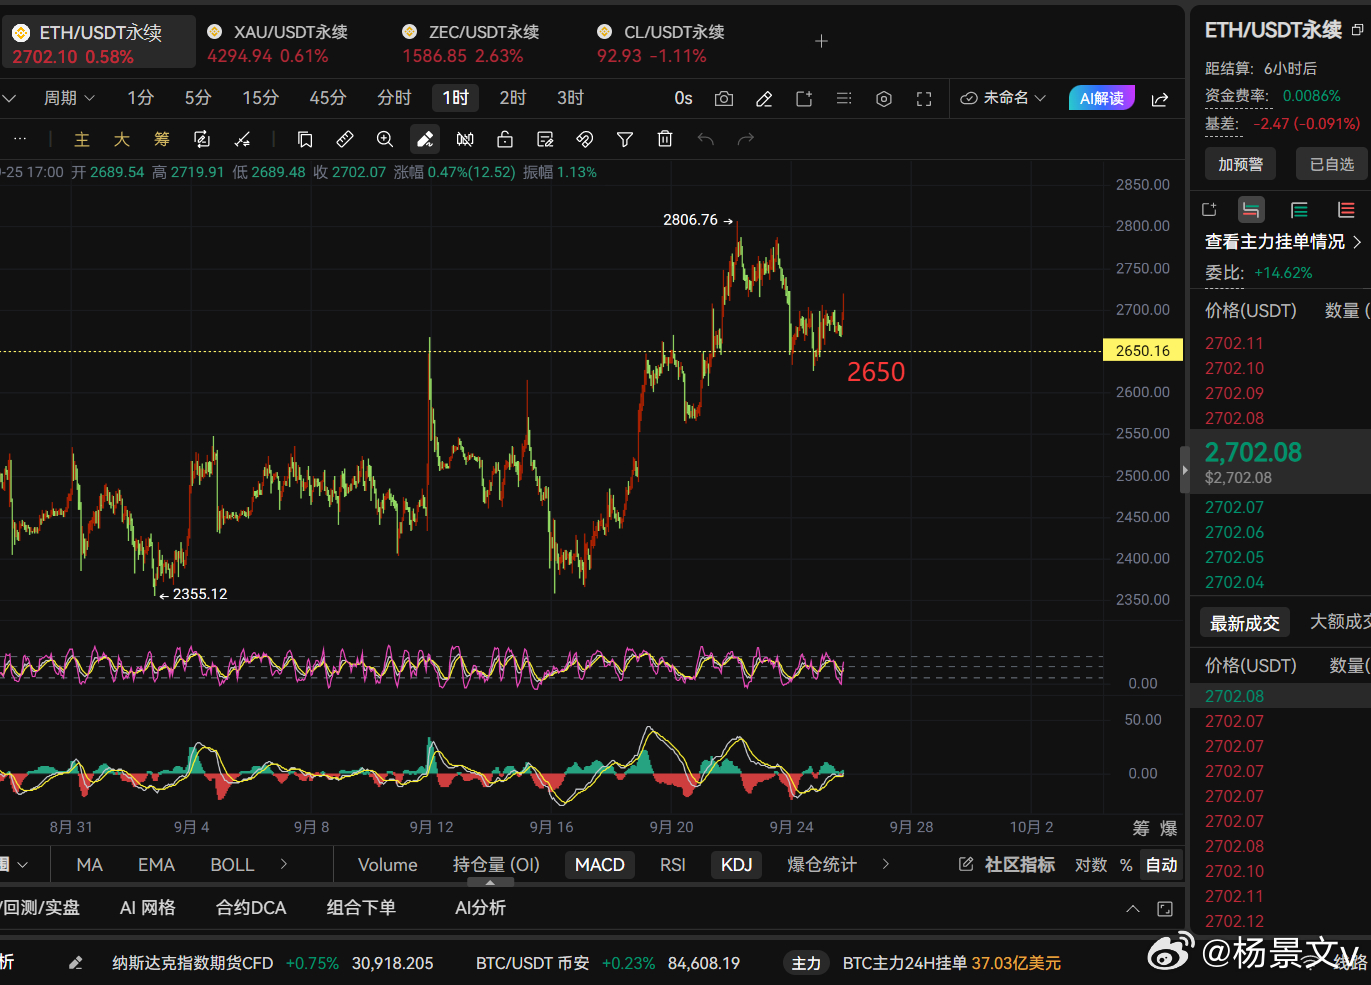Viewport: 1371px width, 985px height.
Task: Click the redo arrow icon
Action: (x=745, y=139)
